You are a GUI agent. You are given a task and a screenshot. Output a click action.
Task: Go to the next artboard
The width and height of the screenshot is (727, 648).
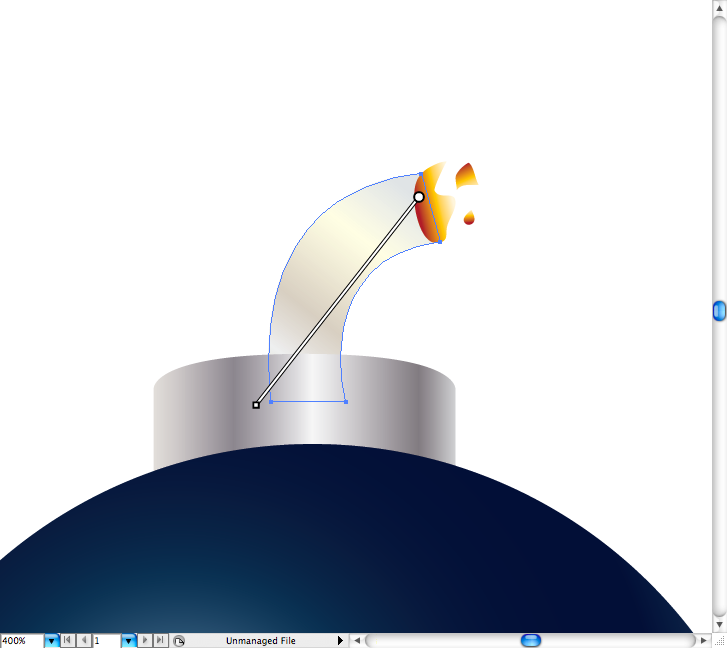pos(145,640)
